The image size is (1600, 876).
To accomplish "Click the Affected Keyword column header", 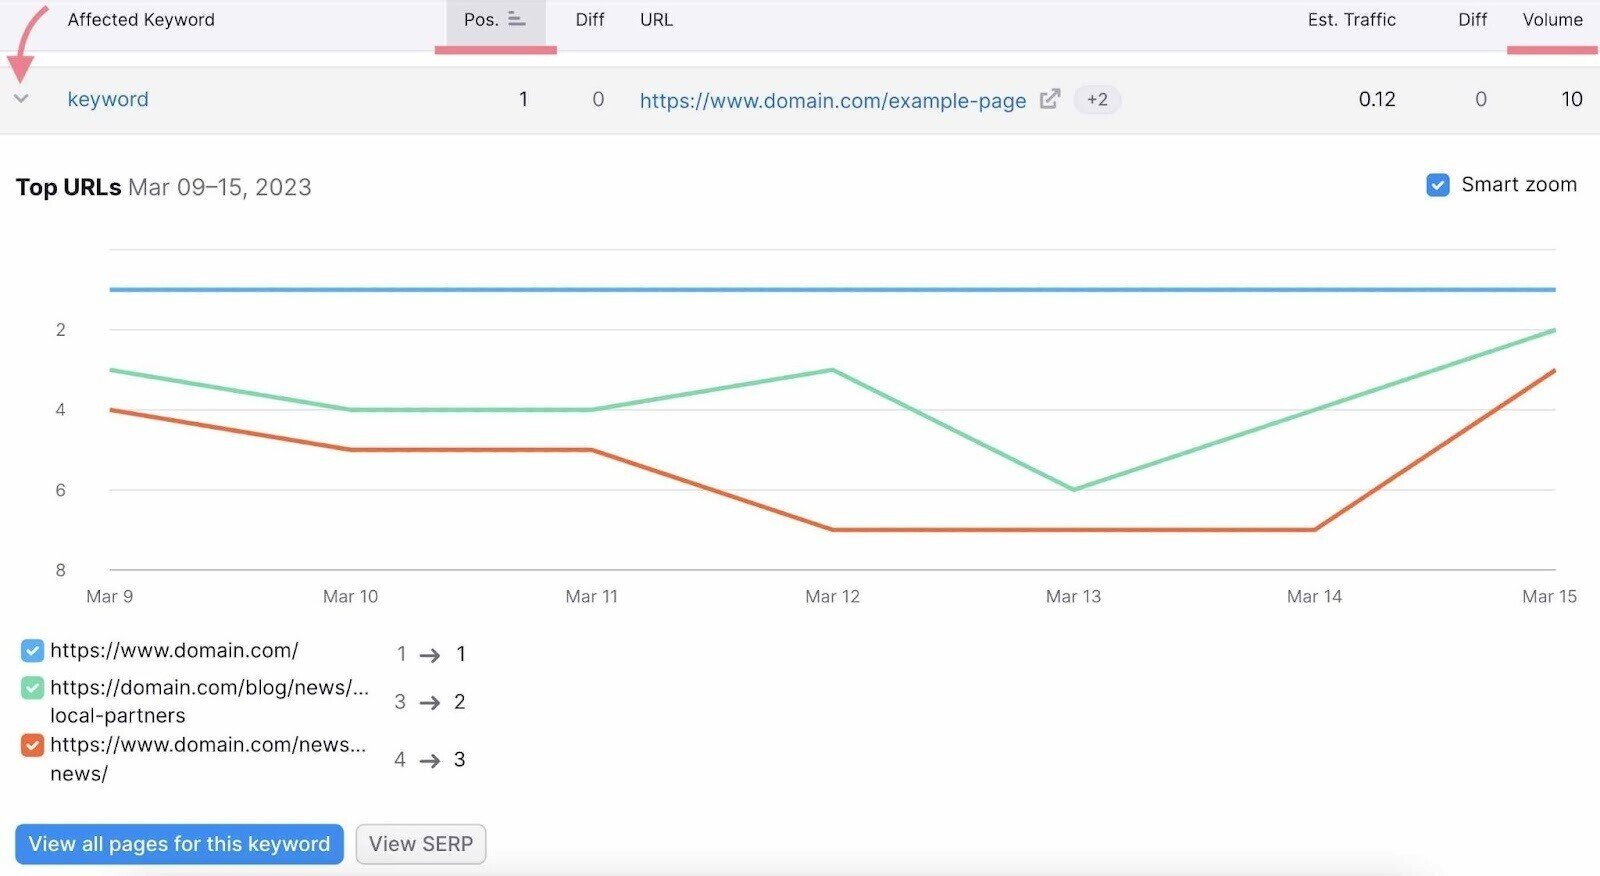I will [141, 19].
